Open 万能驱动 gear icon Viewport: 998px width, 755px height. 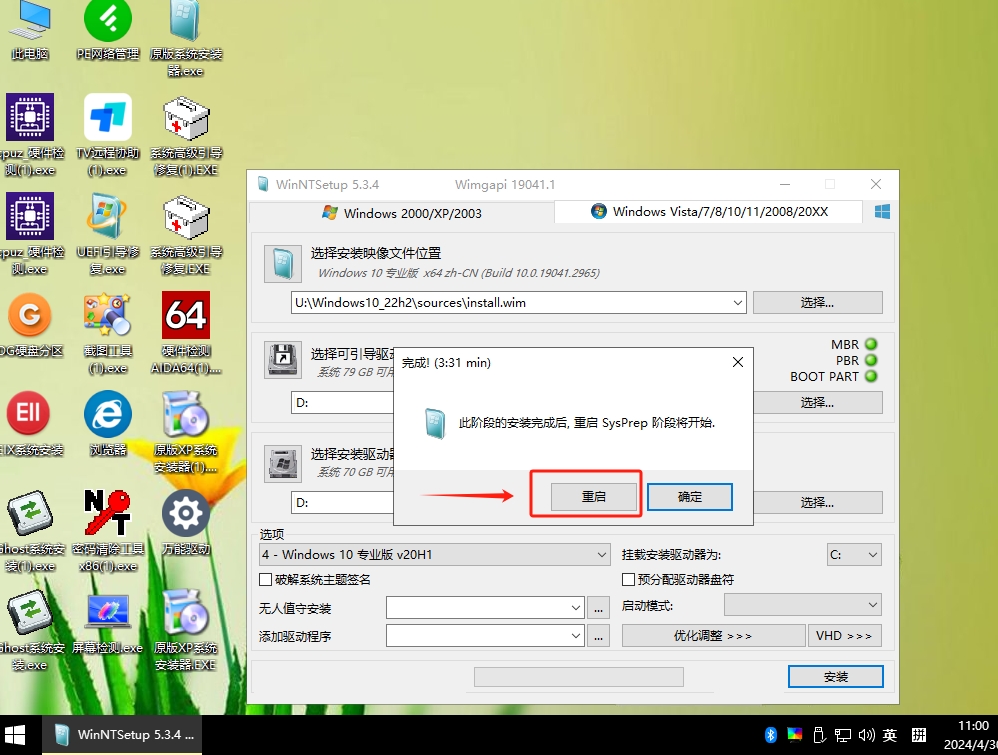point(185,522)
